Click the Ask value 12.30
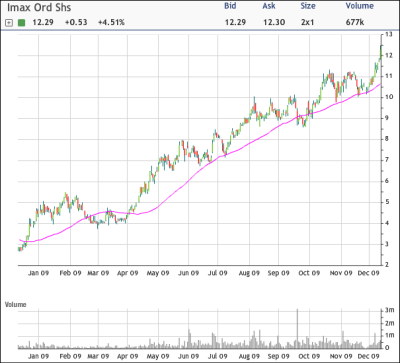Image resolution: width=400 pixels, height=363 pixels. pos(274,23)
